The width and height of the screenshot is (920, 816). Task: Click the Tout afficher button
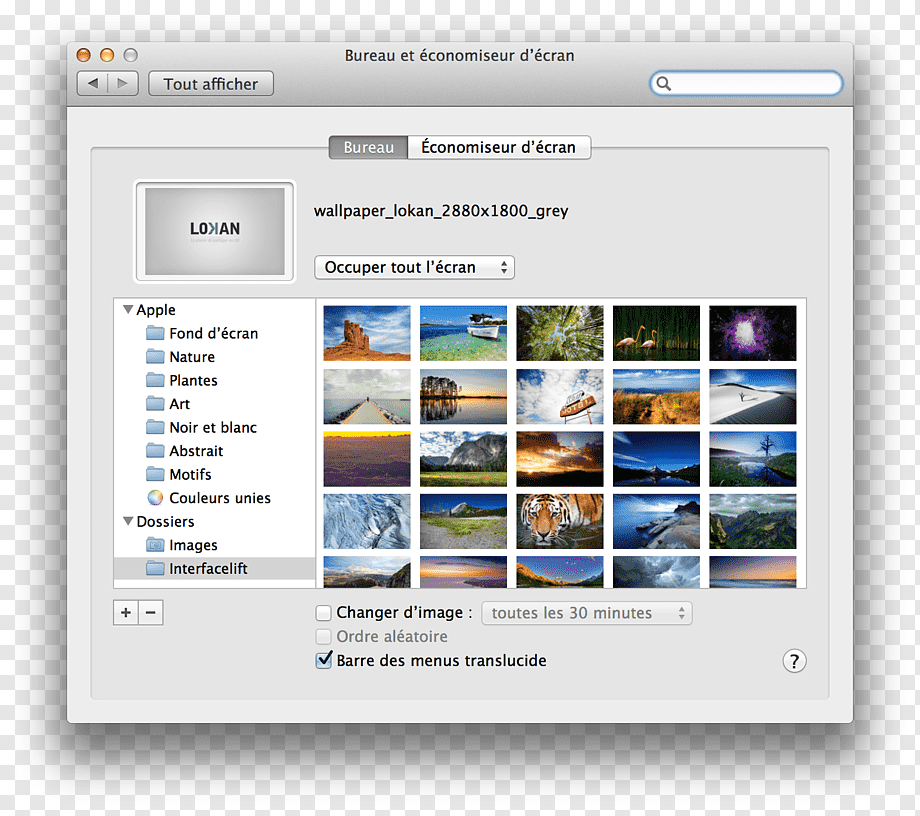pos(211,84)
